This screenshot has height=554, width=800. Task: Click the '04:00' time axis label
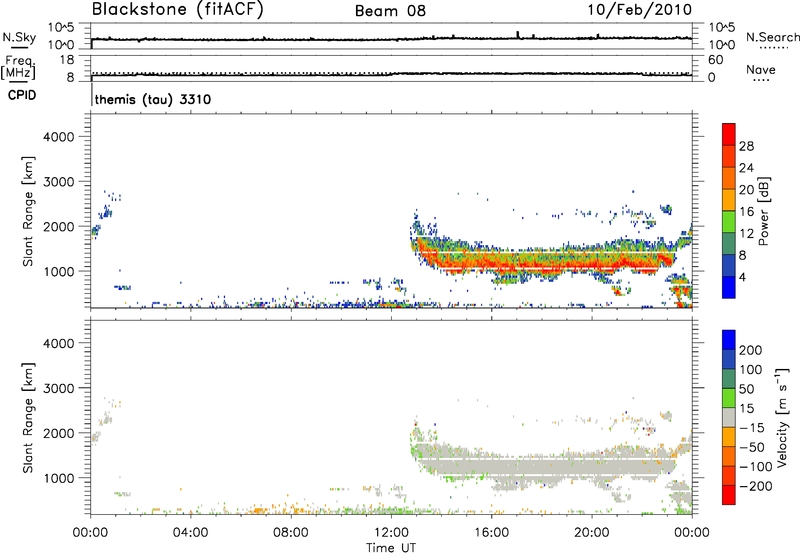click(190, 533)
